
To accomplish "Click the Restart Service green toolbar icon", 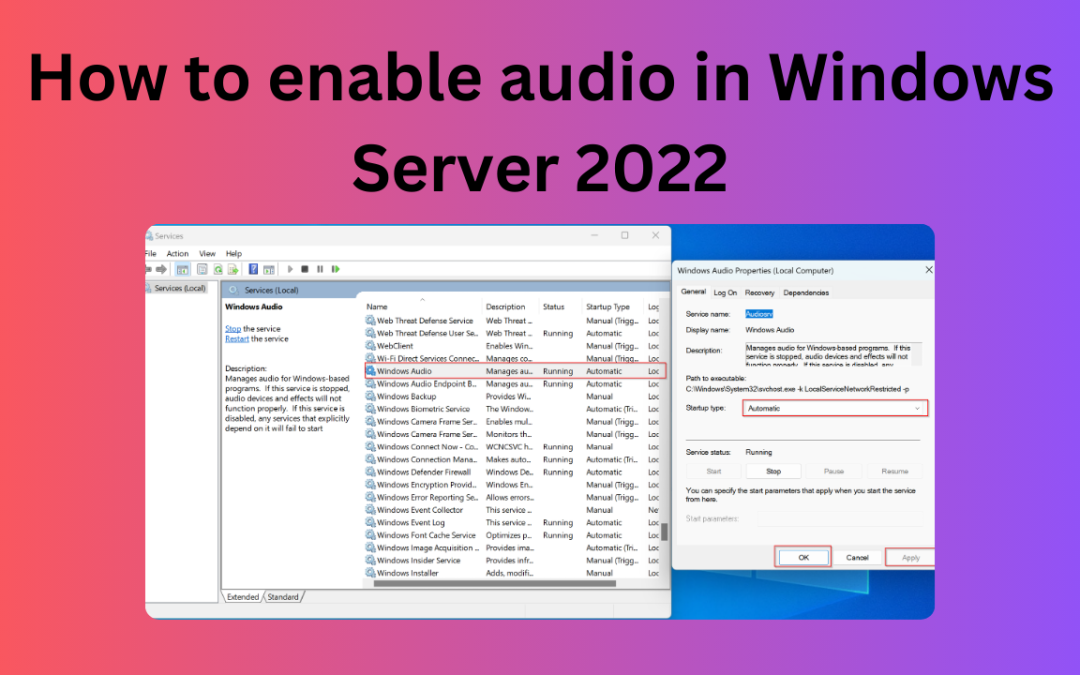I will (x=335, y=269).
